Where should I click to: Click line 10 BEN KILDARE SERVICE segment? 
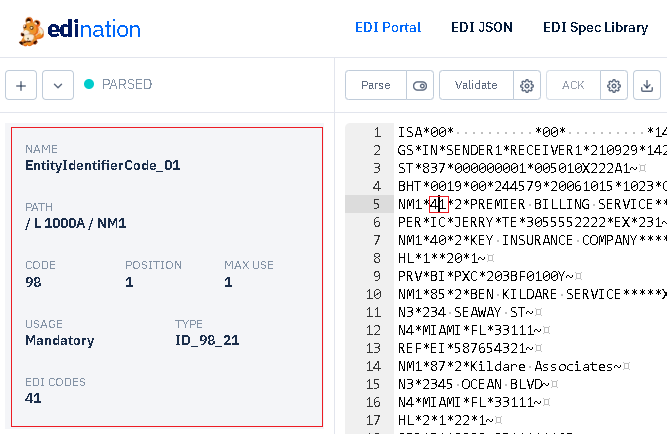532,294
